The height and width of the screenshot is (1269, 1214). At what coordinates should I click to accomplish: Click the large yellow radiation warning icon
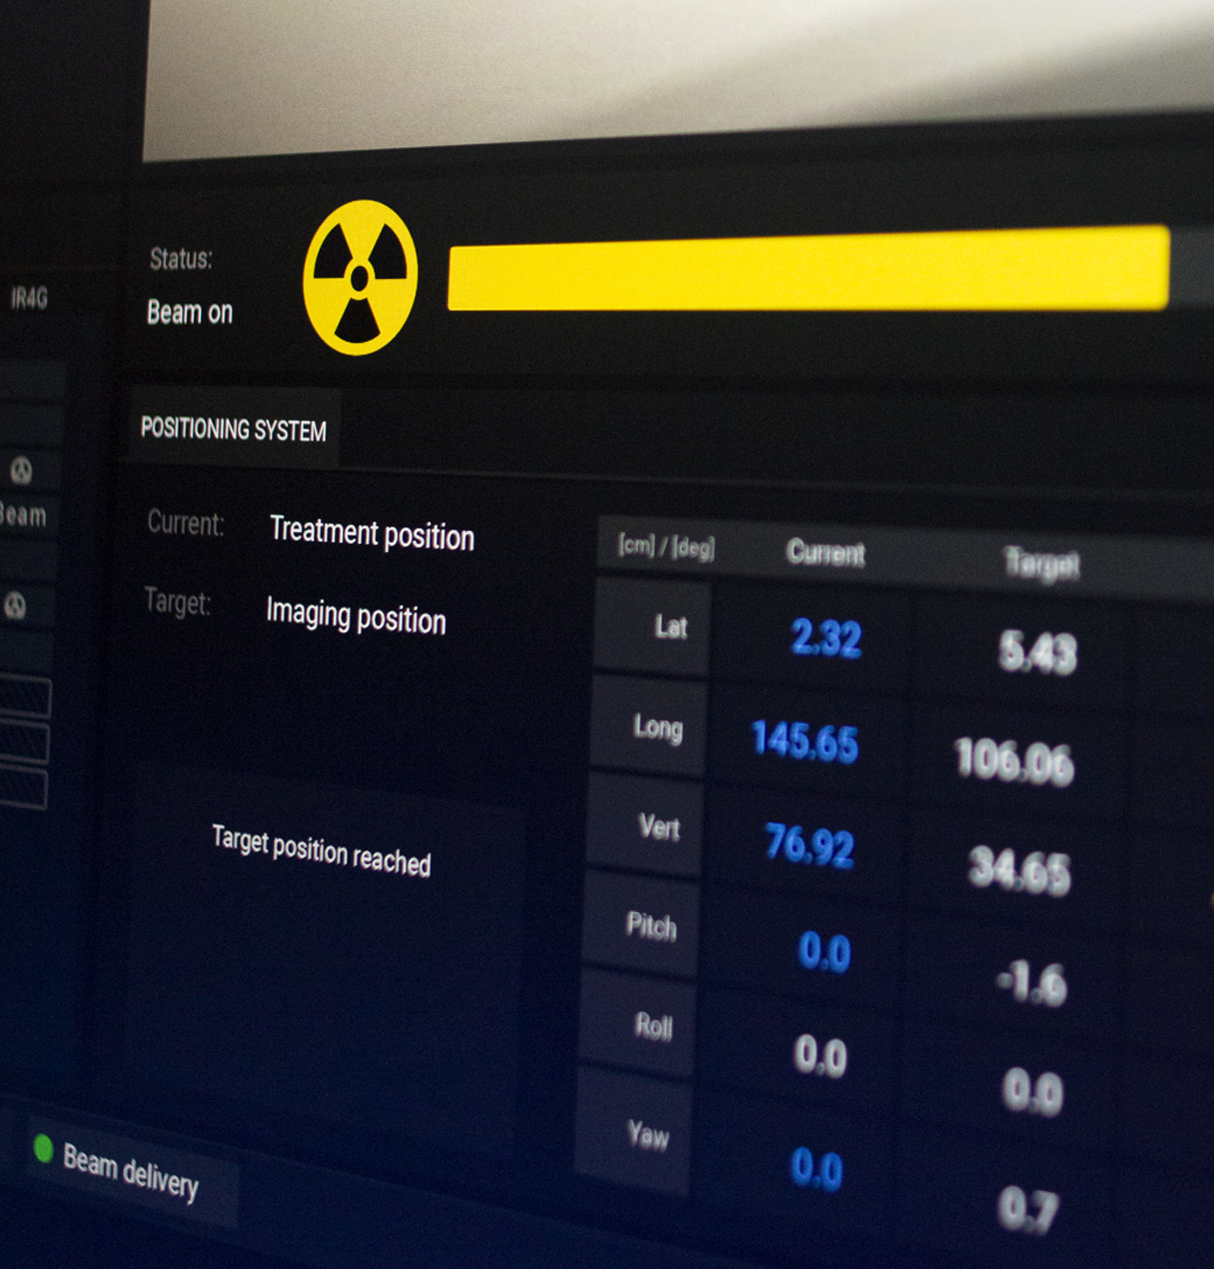point(360,277)
